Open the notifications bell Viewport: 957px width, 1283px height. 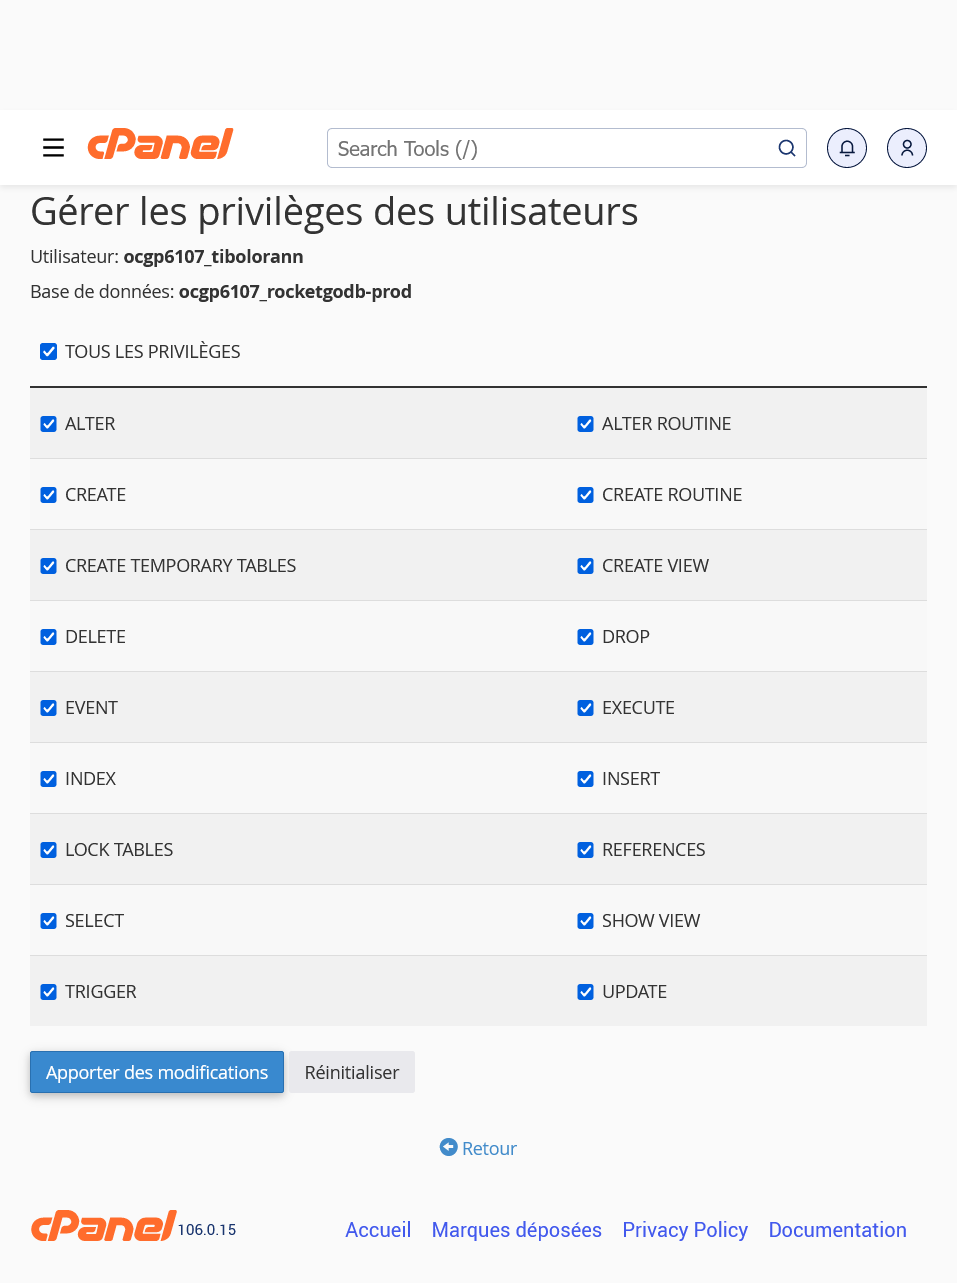coord(847,148)
